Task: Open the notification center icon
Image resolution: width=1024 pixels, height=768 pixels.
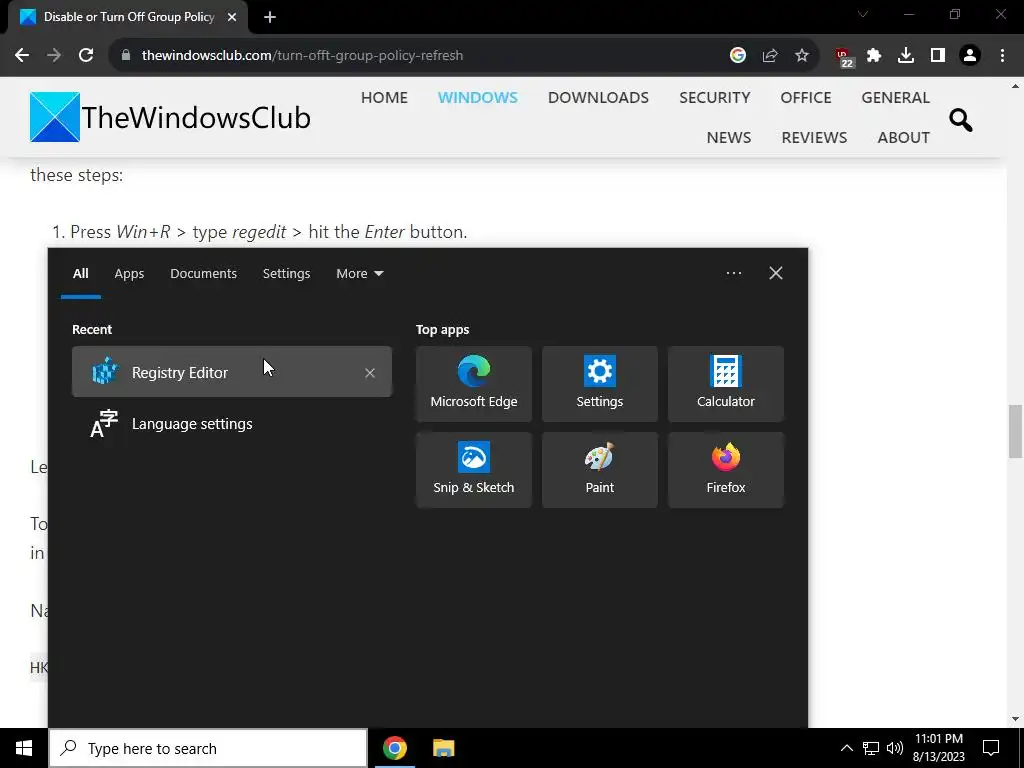Action: tap(991, 748)
